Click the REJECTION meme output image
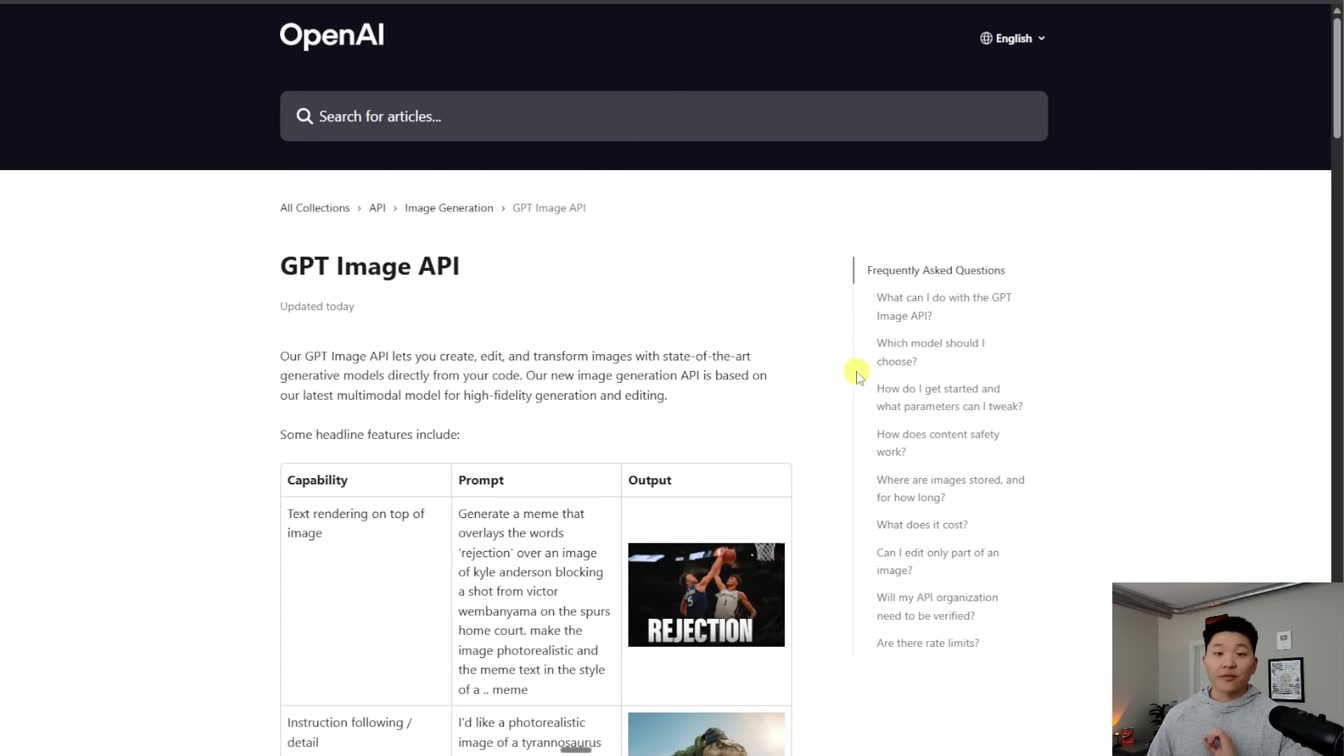Viewport: 1344px width, 756px height. pos(706,595)
